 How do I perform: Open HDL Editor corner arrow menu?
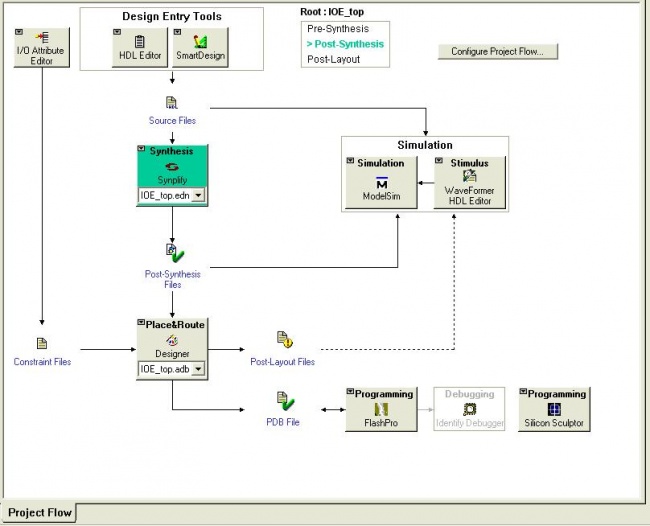[x=117, y=32]
